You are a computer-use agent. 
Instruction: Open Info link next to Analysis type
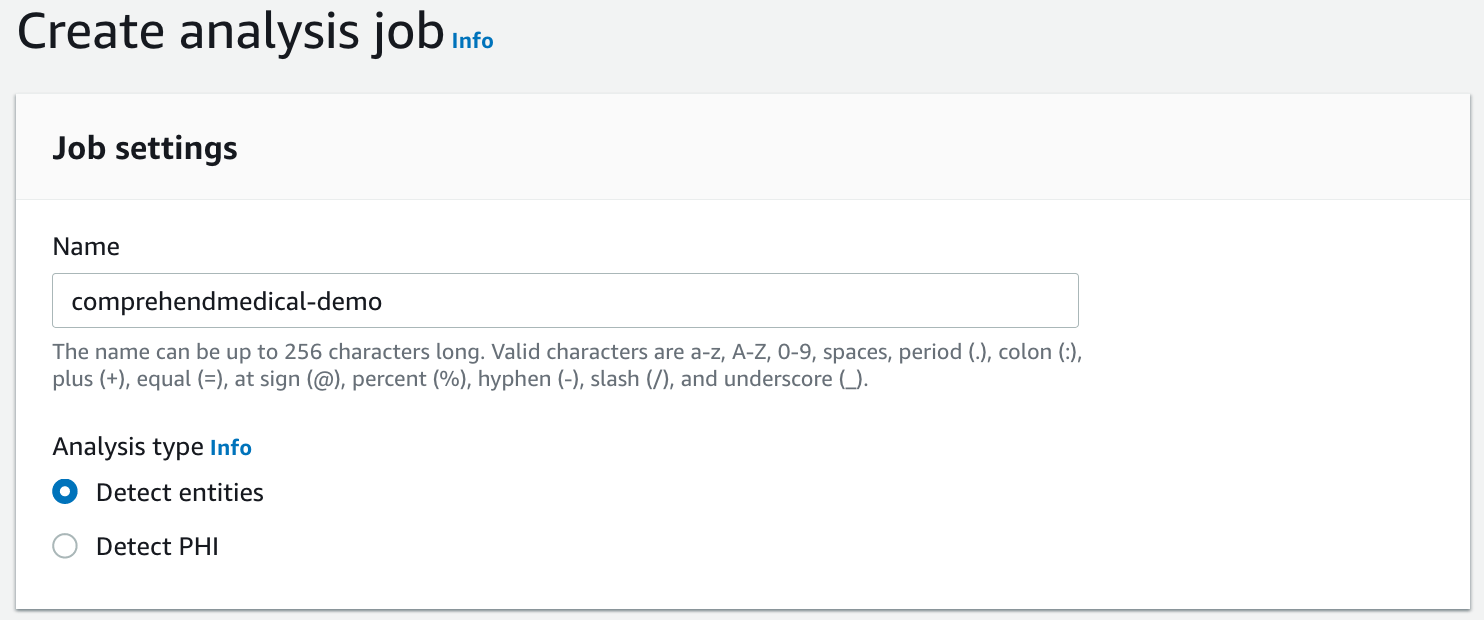[x=230, y=447]
